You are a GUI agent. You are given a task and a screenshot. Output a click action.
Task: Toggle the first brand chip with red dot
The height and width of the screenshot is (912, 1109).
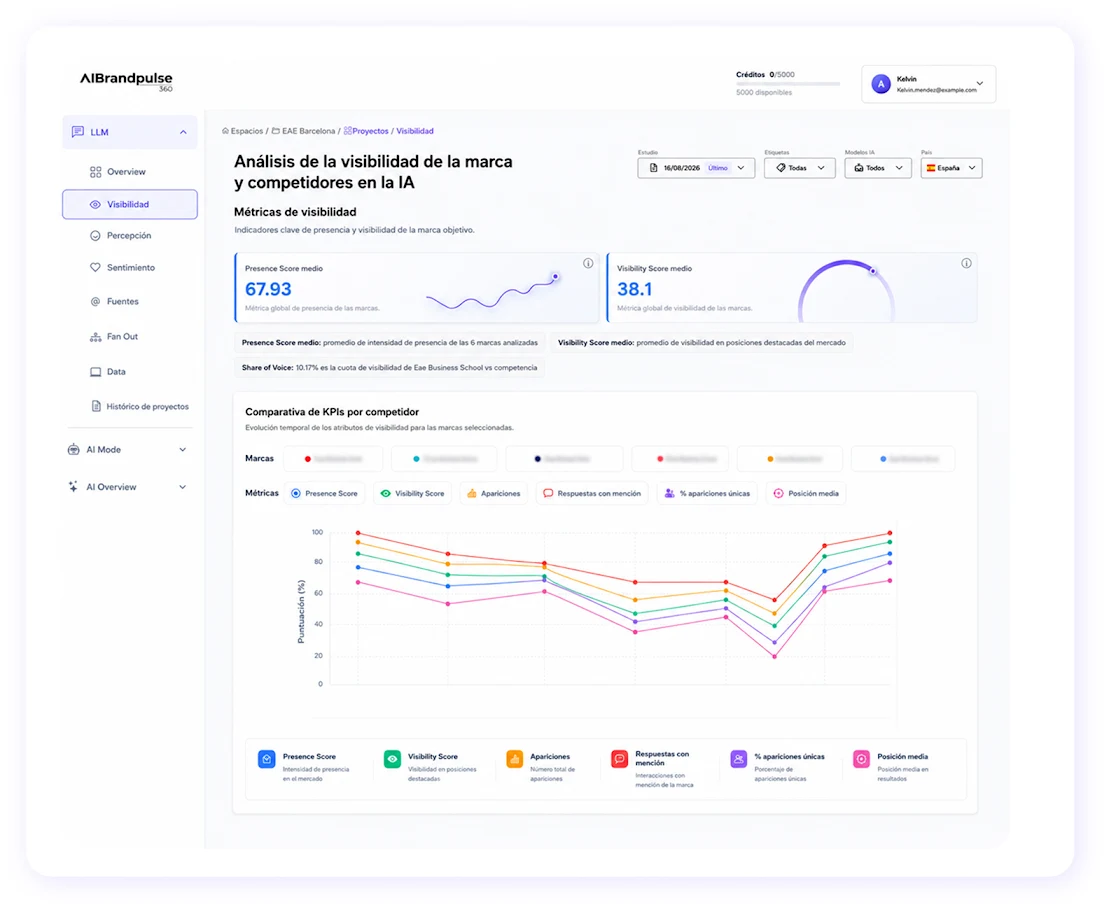click(333, 458)
